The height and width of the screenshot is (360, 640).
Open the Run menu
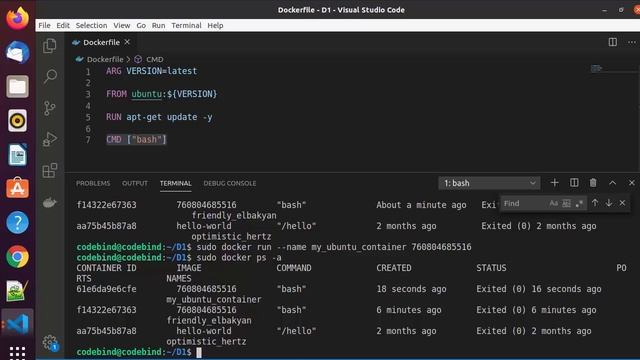click(158, 25)
